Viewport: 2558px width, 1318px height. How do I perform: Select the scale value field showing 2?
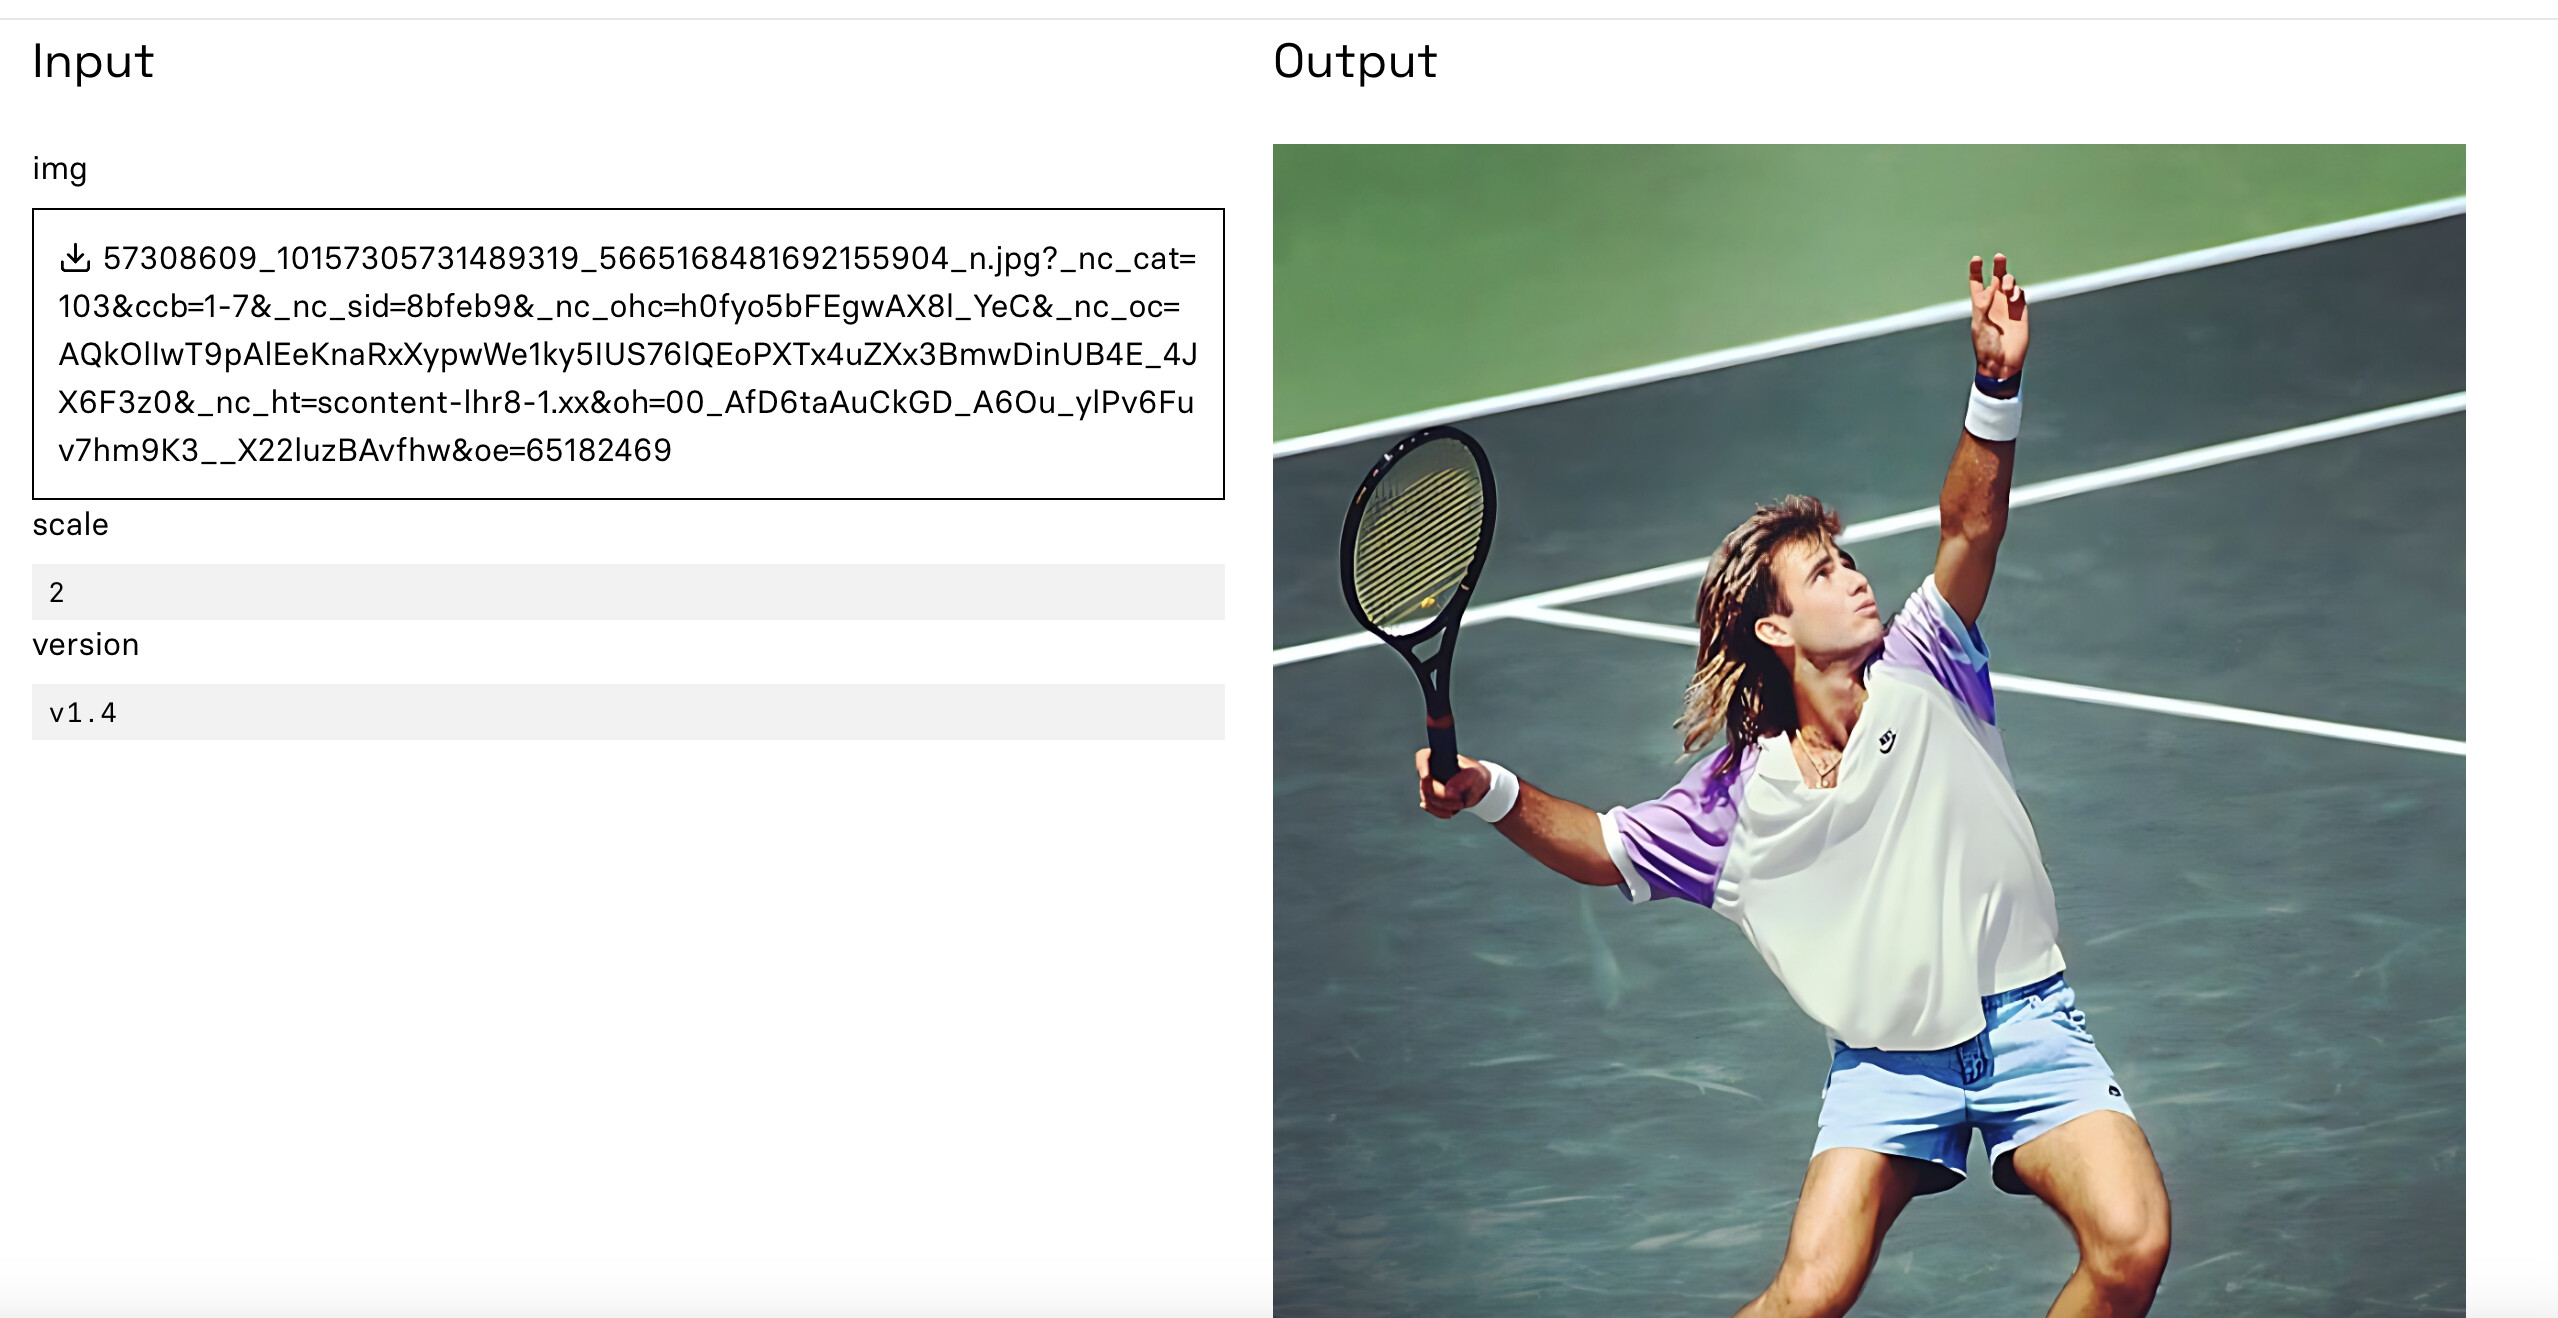point(628,592)
